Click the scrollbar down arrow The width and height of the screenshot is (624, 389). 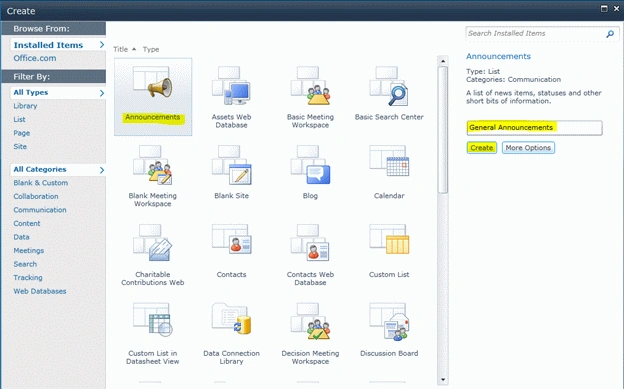point(443,380)
